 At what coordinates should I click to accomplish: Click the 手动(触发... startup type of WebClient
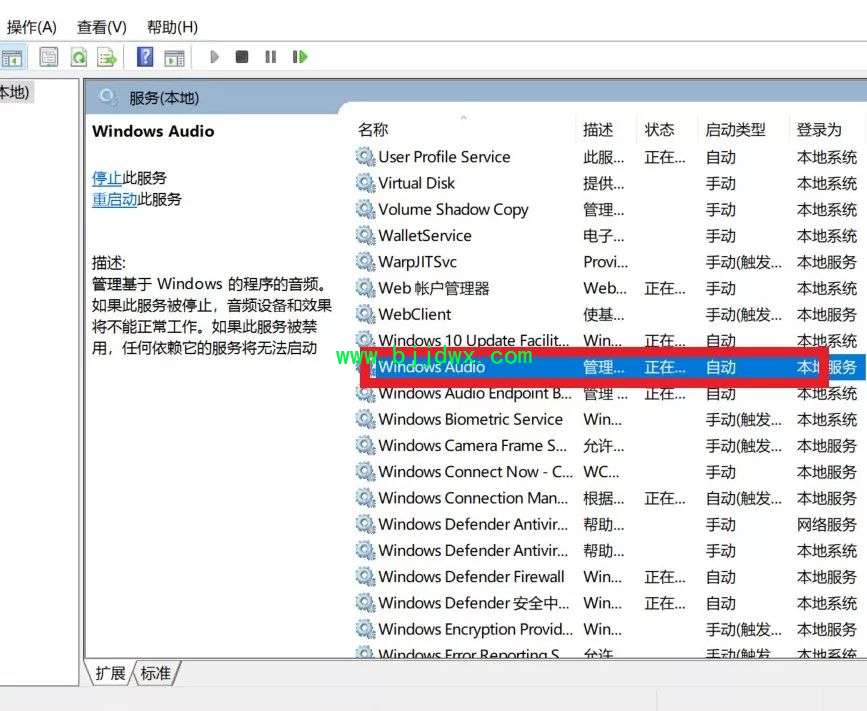pos(744,315)
